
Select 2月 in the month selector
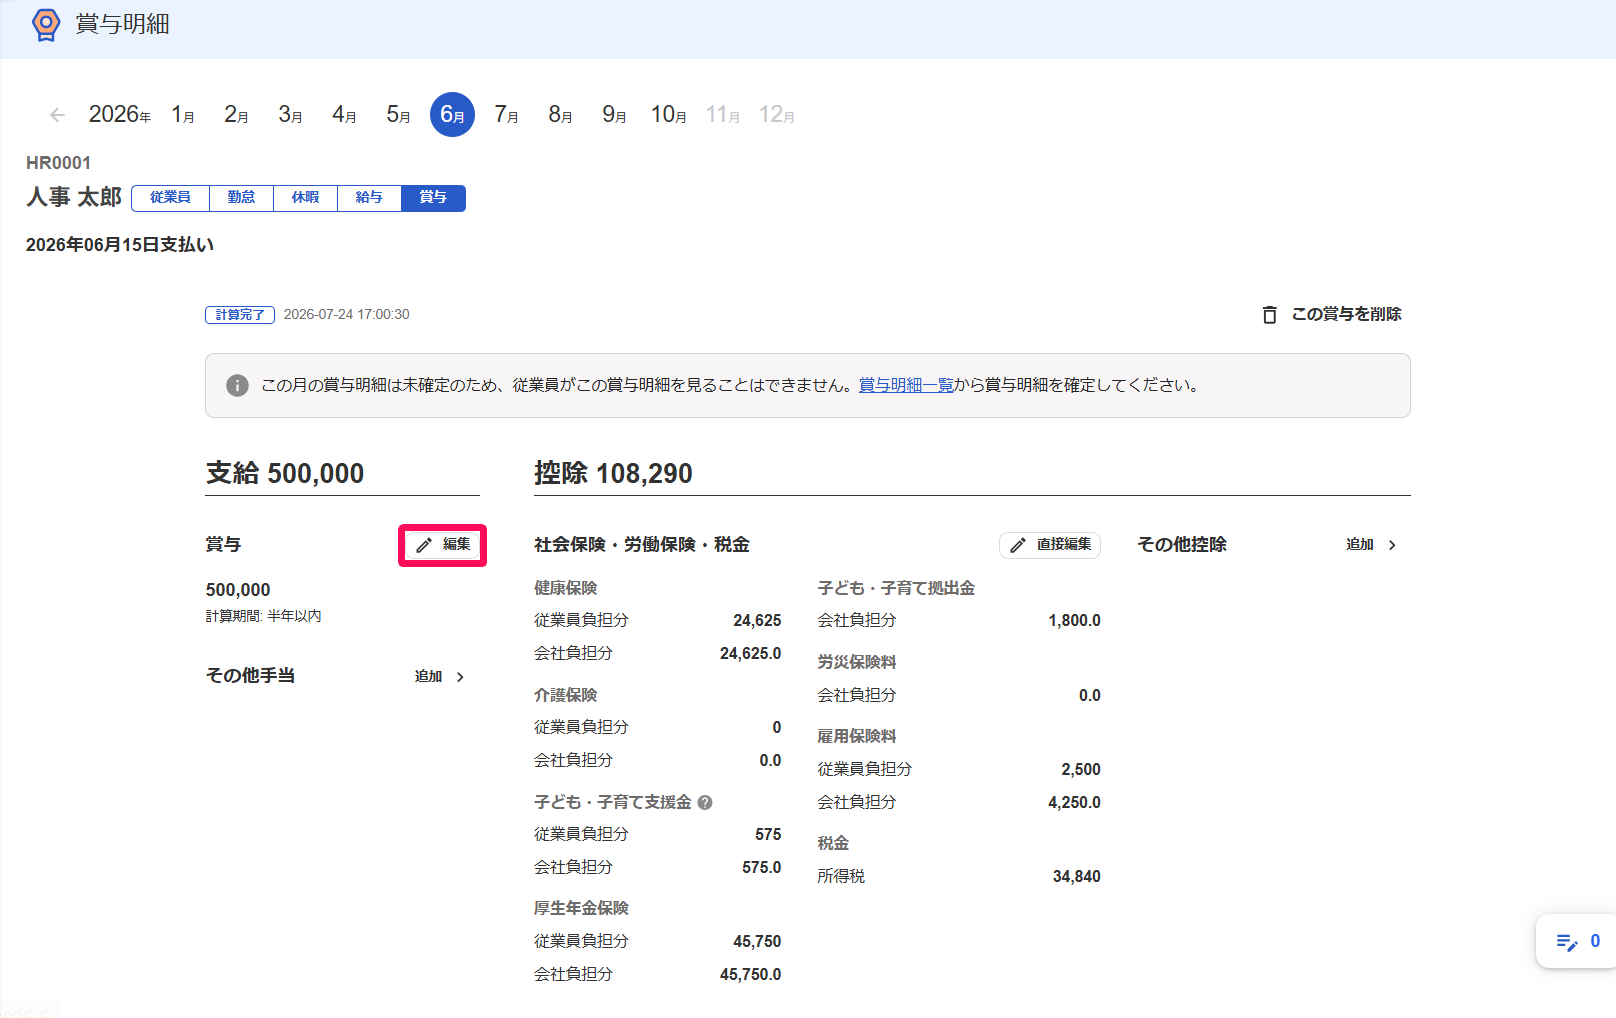(x=236, y=115)
